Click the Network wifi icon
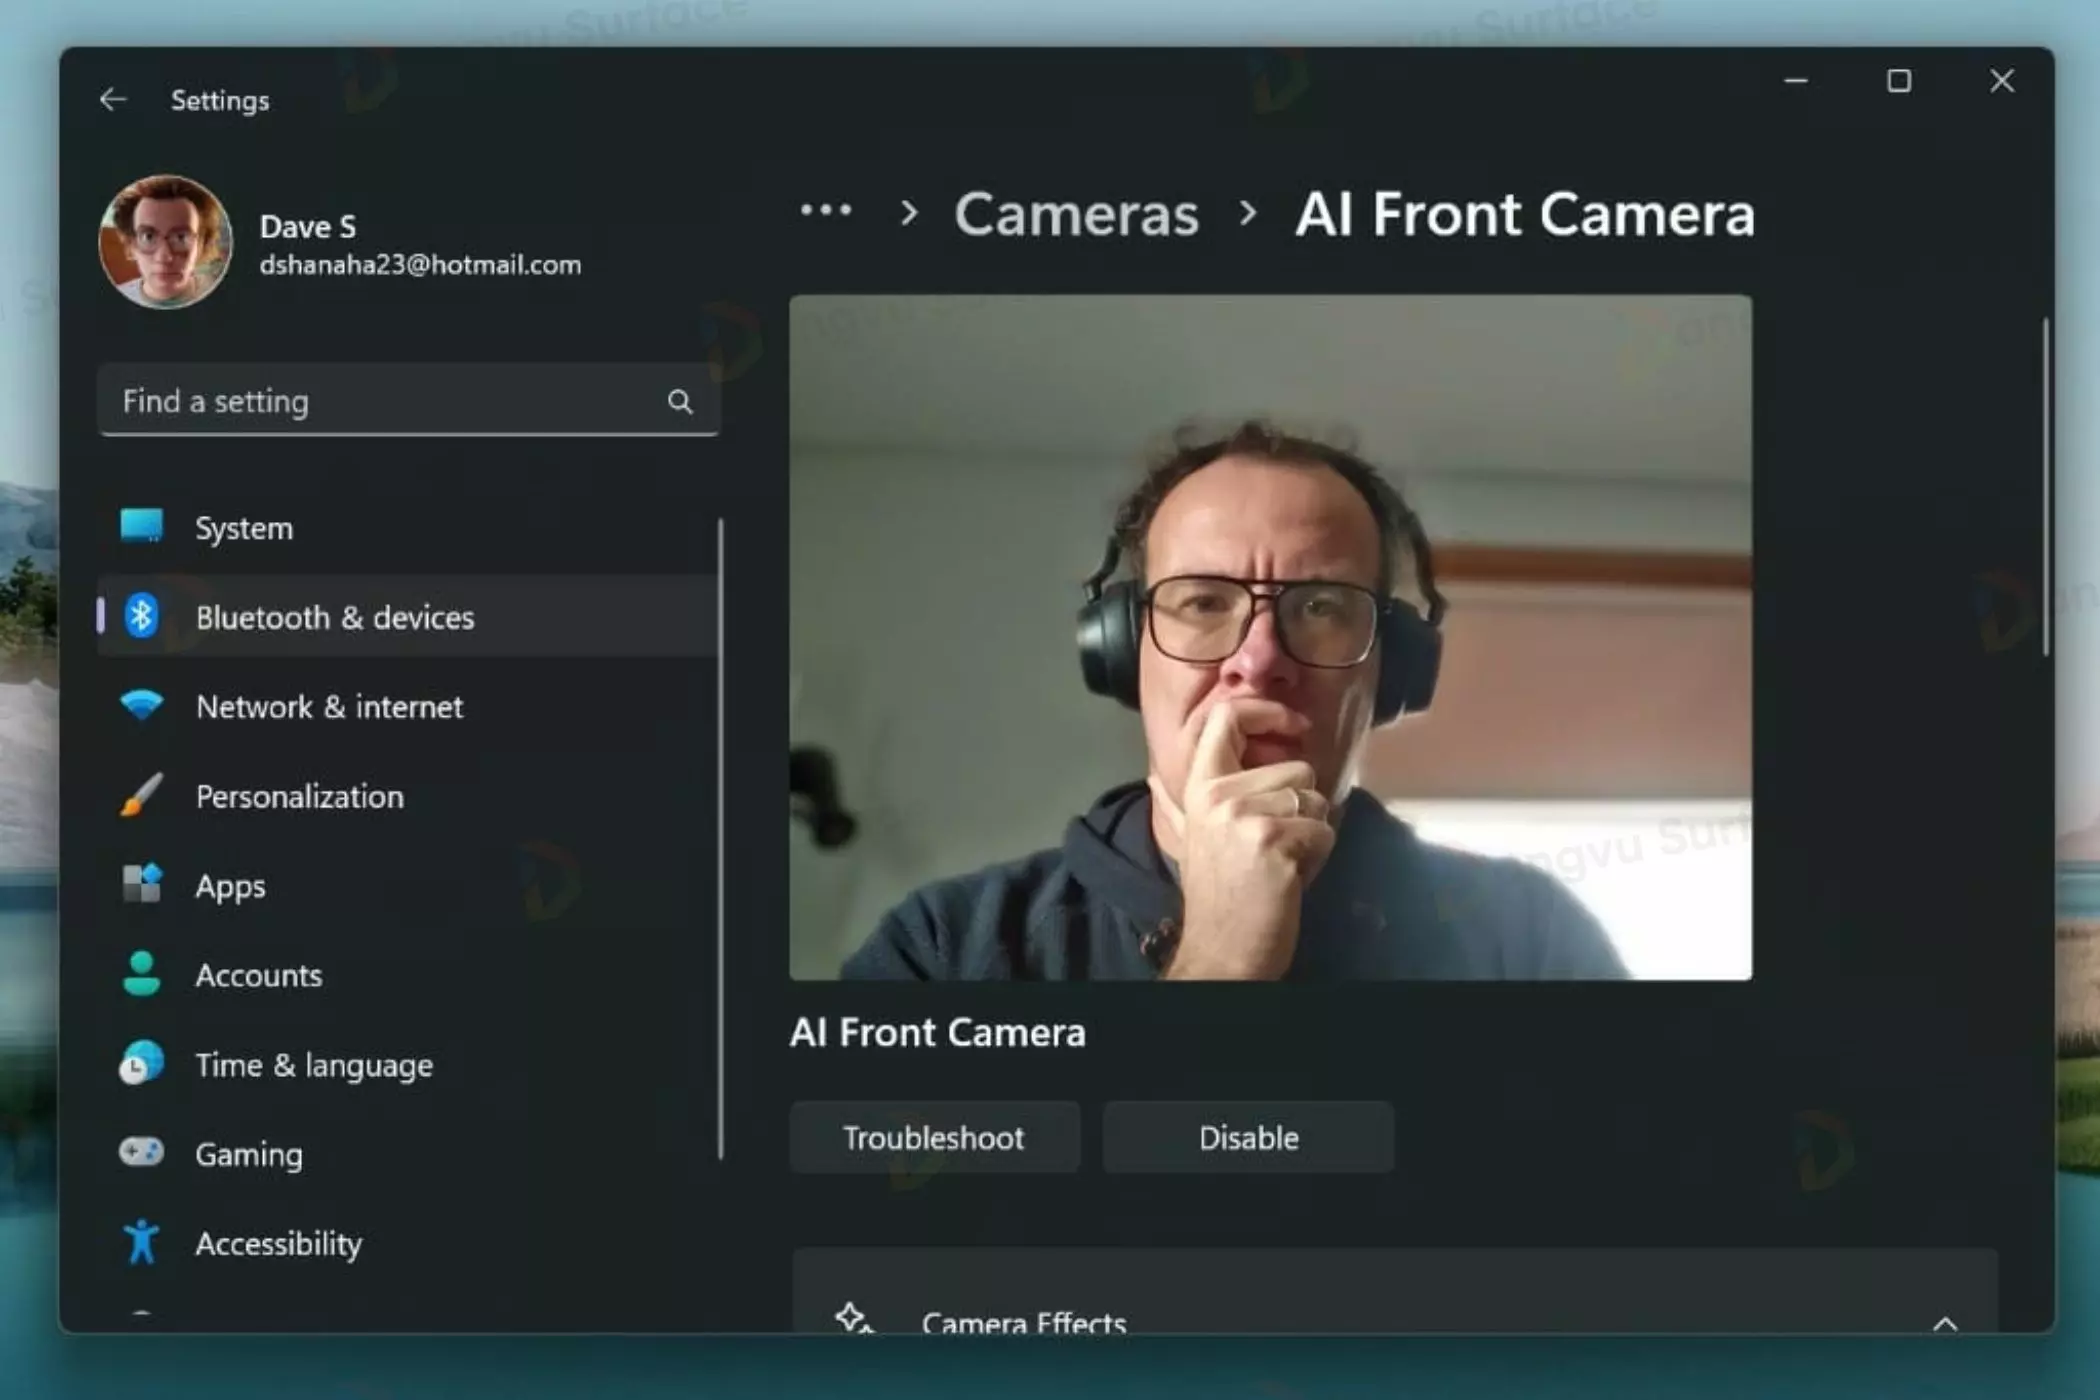The height and width of the screenshot is (1400, 2100). pyautogui.click(x=141, y=705)
